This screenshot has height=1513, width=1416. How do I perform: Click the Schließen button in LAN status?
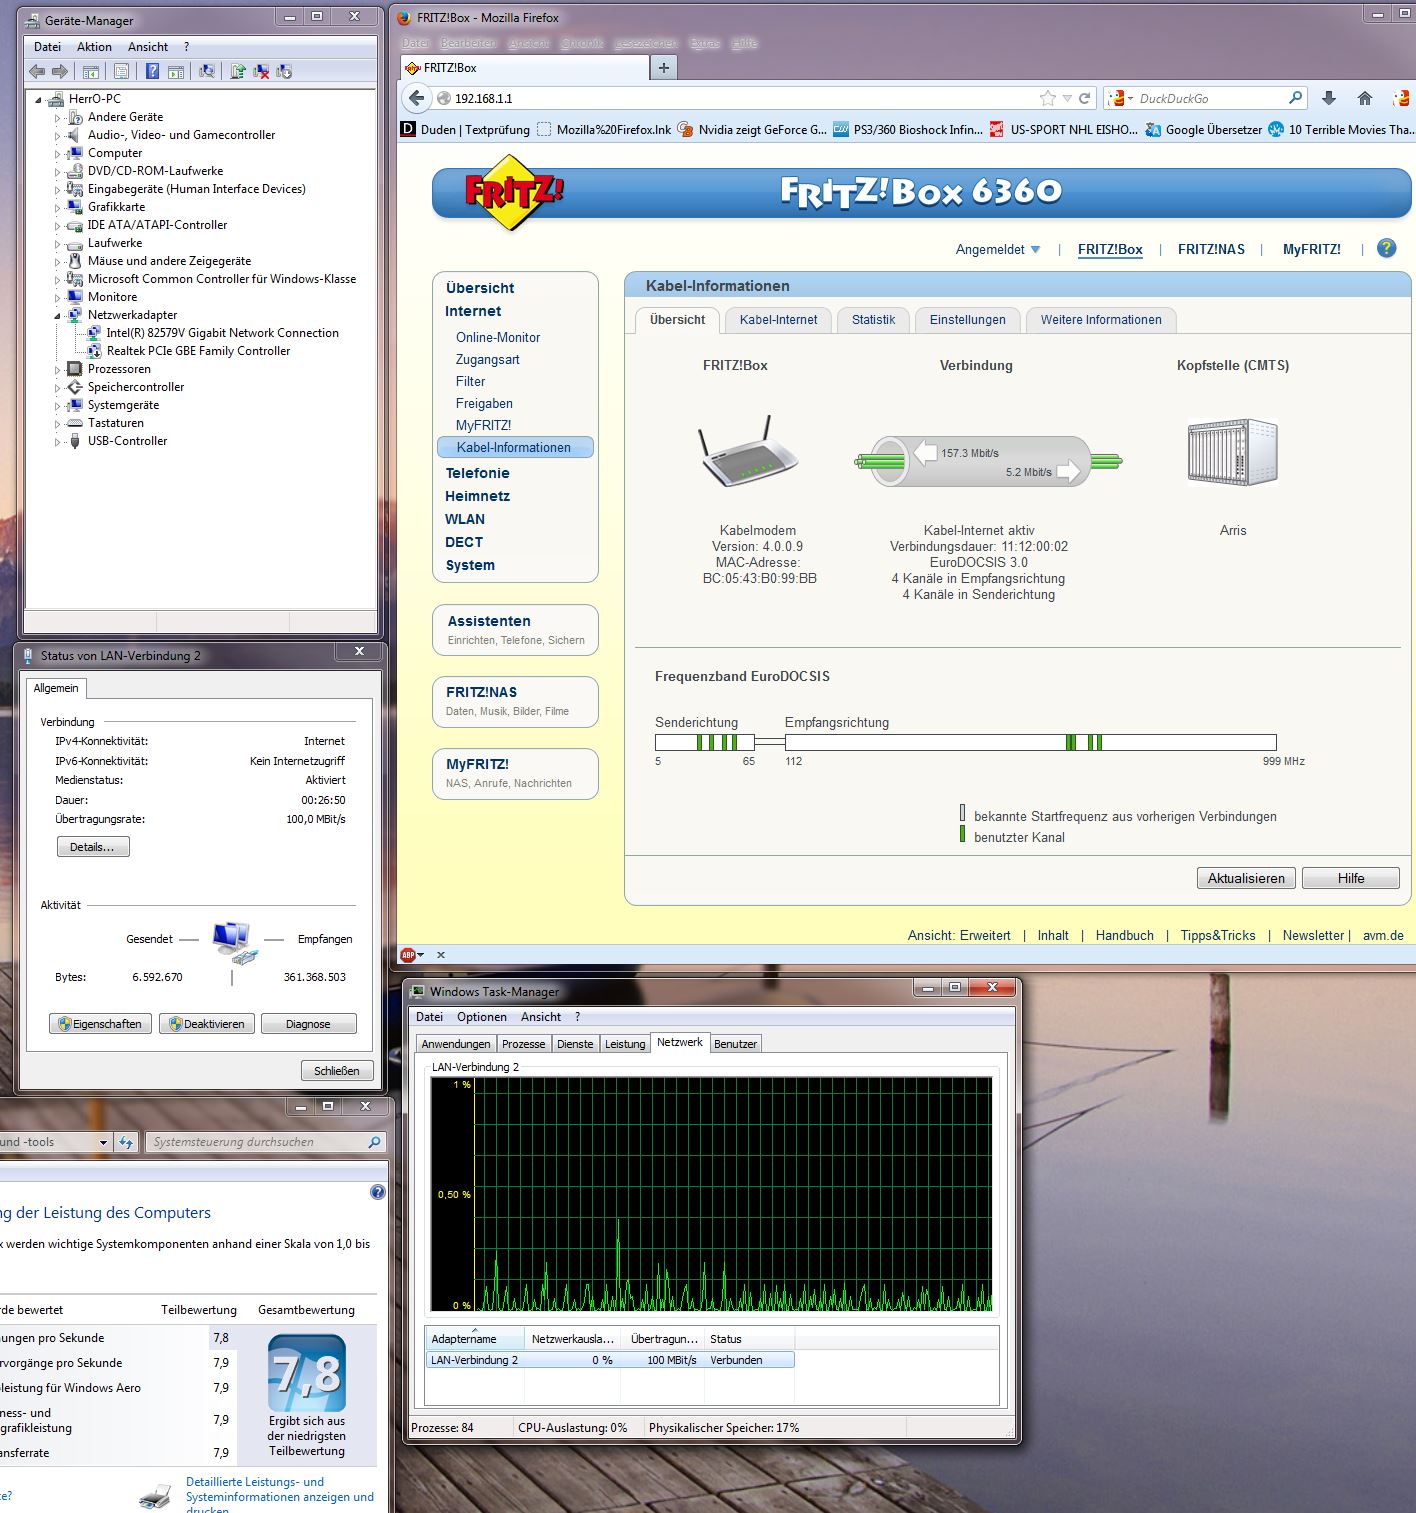coord(337,1071)
